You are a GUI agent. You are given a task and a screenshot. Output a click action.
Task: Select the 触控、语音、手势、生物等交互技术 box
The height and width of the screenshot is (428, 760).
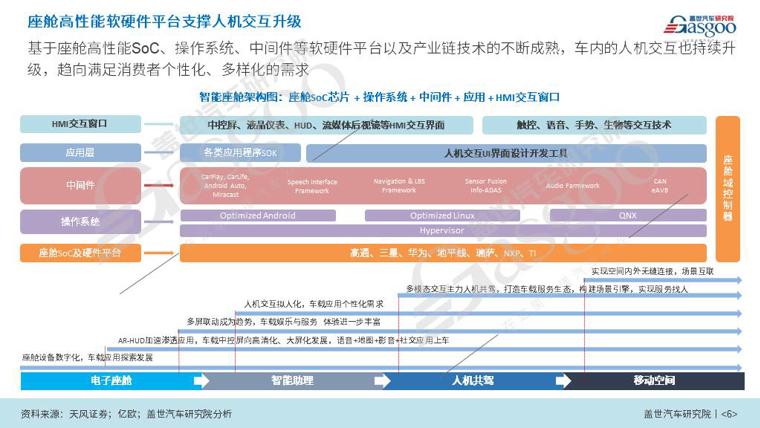click(x=594, y=125)
